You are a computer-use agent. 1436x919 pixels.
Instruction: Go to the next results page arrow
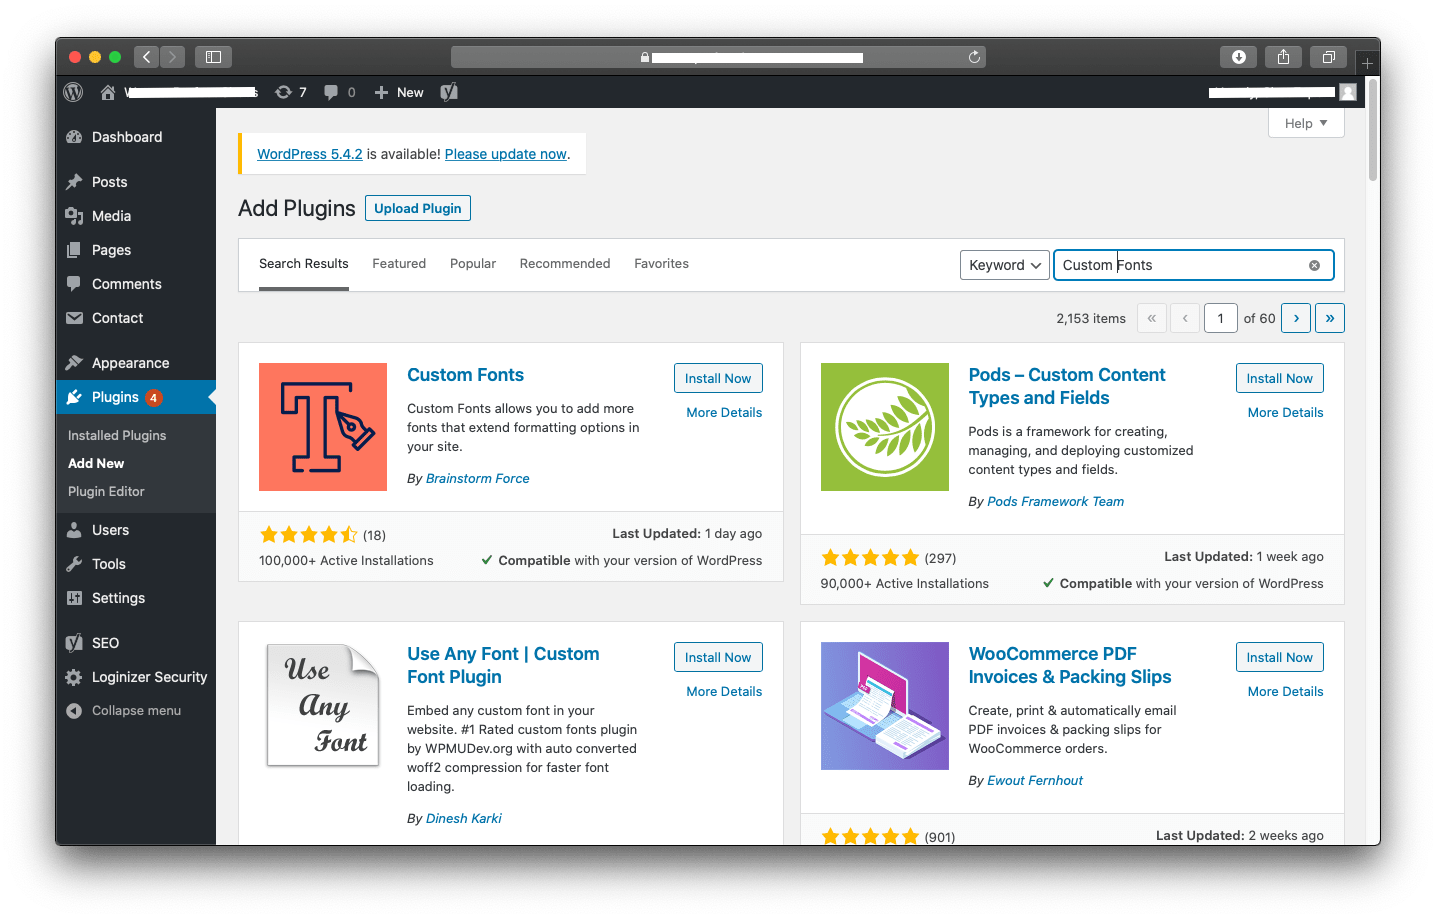click(x=1296, y=318)
